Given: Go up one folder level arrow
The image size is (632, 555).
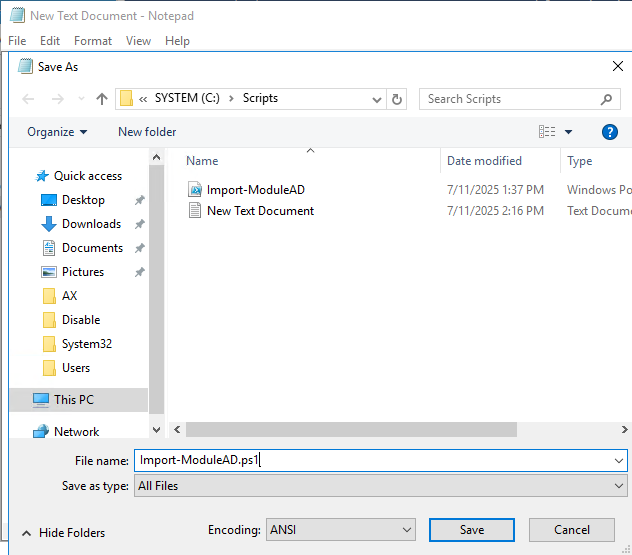Looking at the screenshot, I should click(102, 99).
